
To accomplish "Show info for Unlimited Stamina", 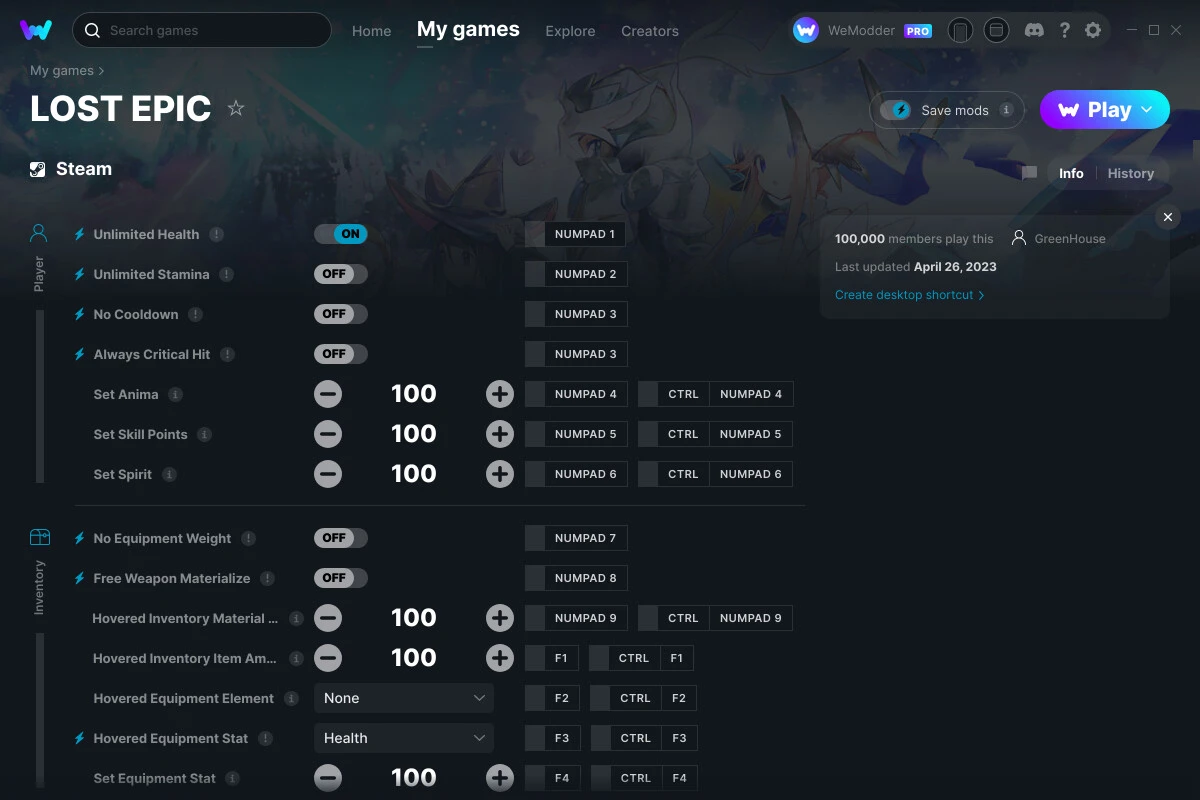I will pyautogui.click(x=226, y=274).
